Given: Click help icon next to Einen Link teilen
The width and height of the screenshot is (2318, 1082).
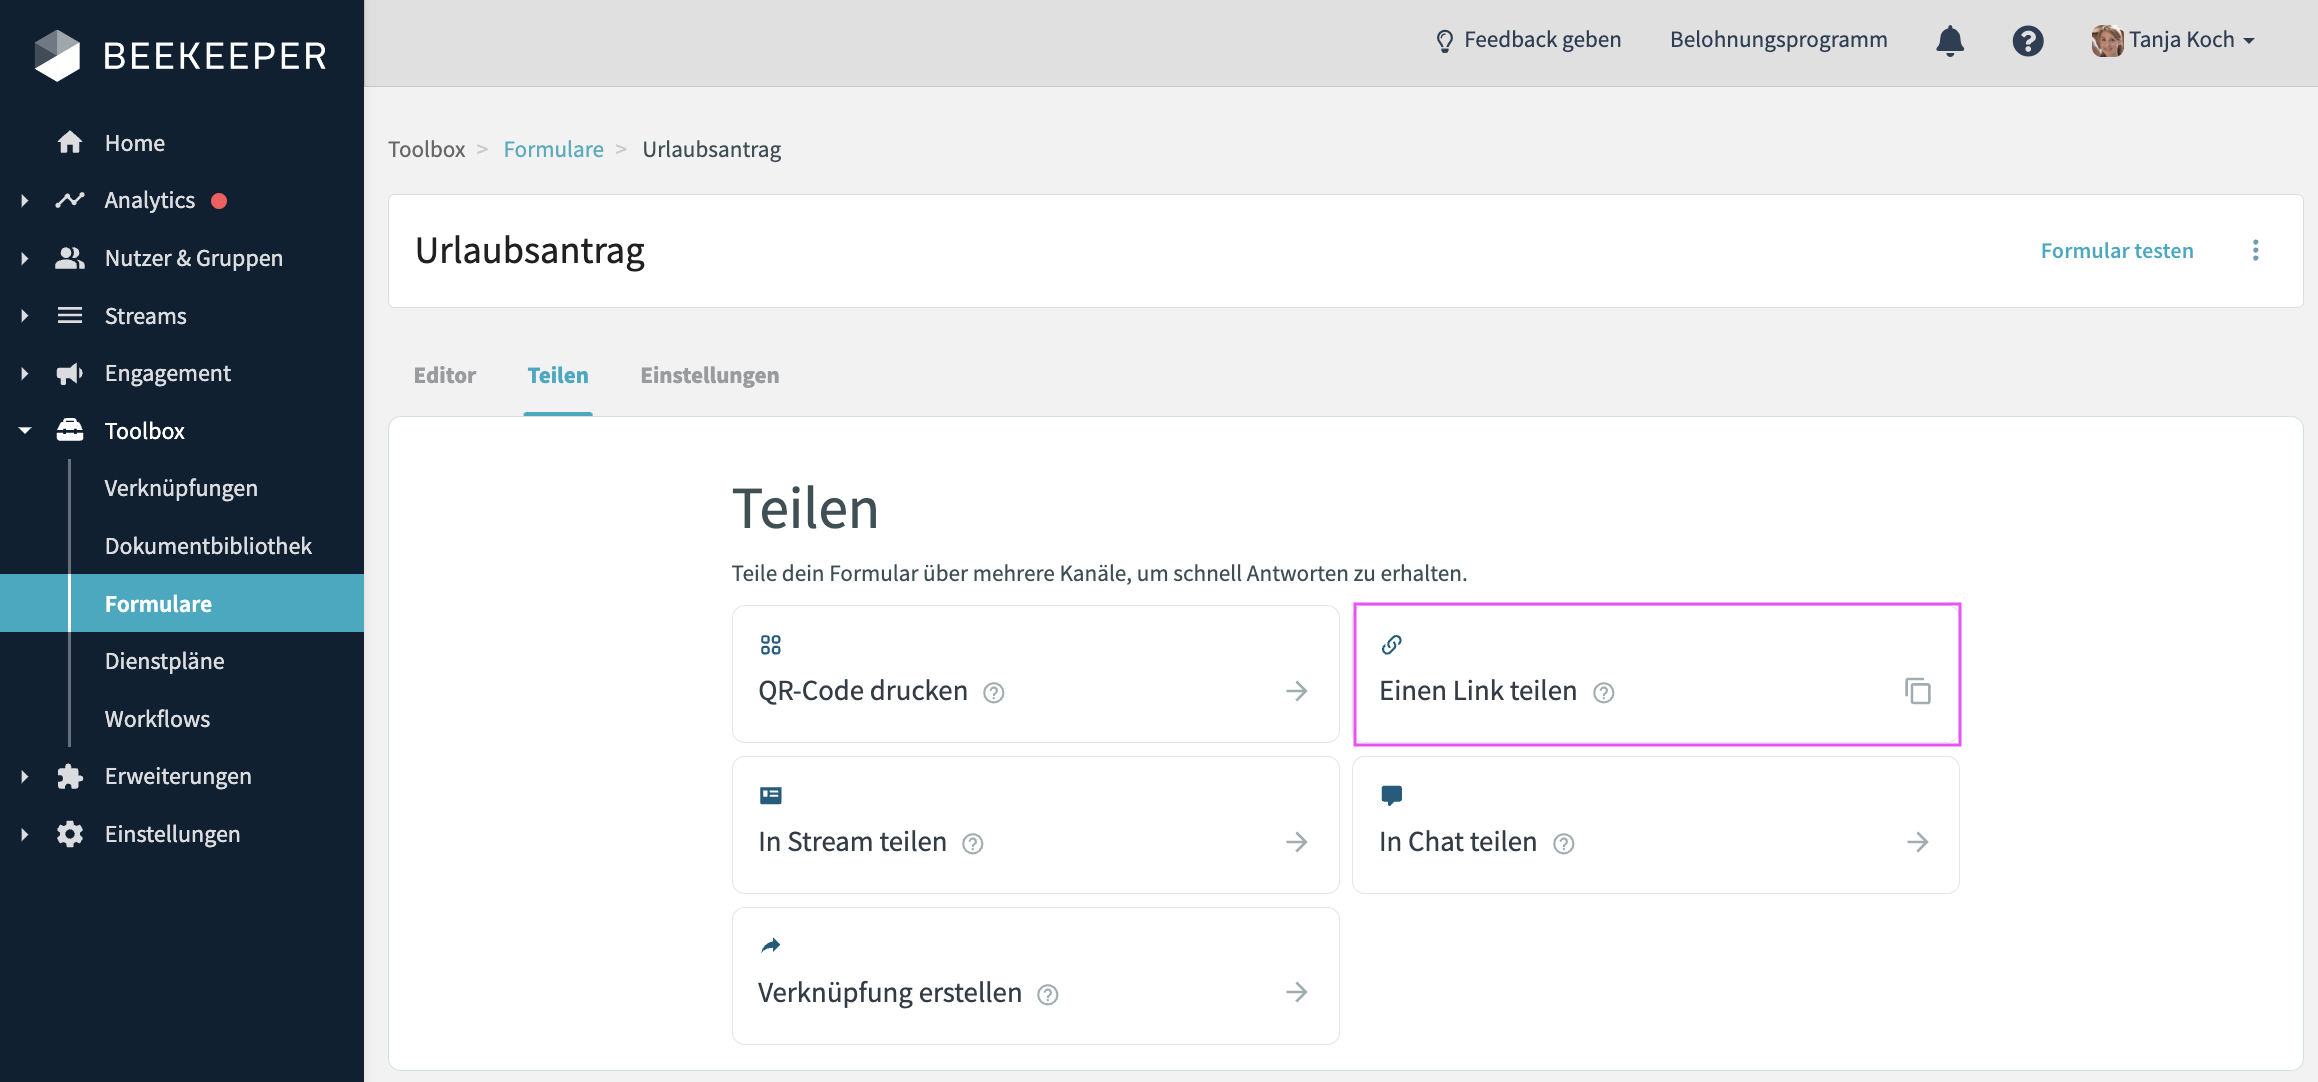Looking at the screenshot, I should click(x=1603, y=692).
